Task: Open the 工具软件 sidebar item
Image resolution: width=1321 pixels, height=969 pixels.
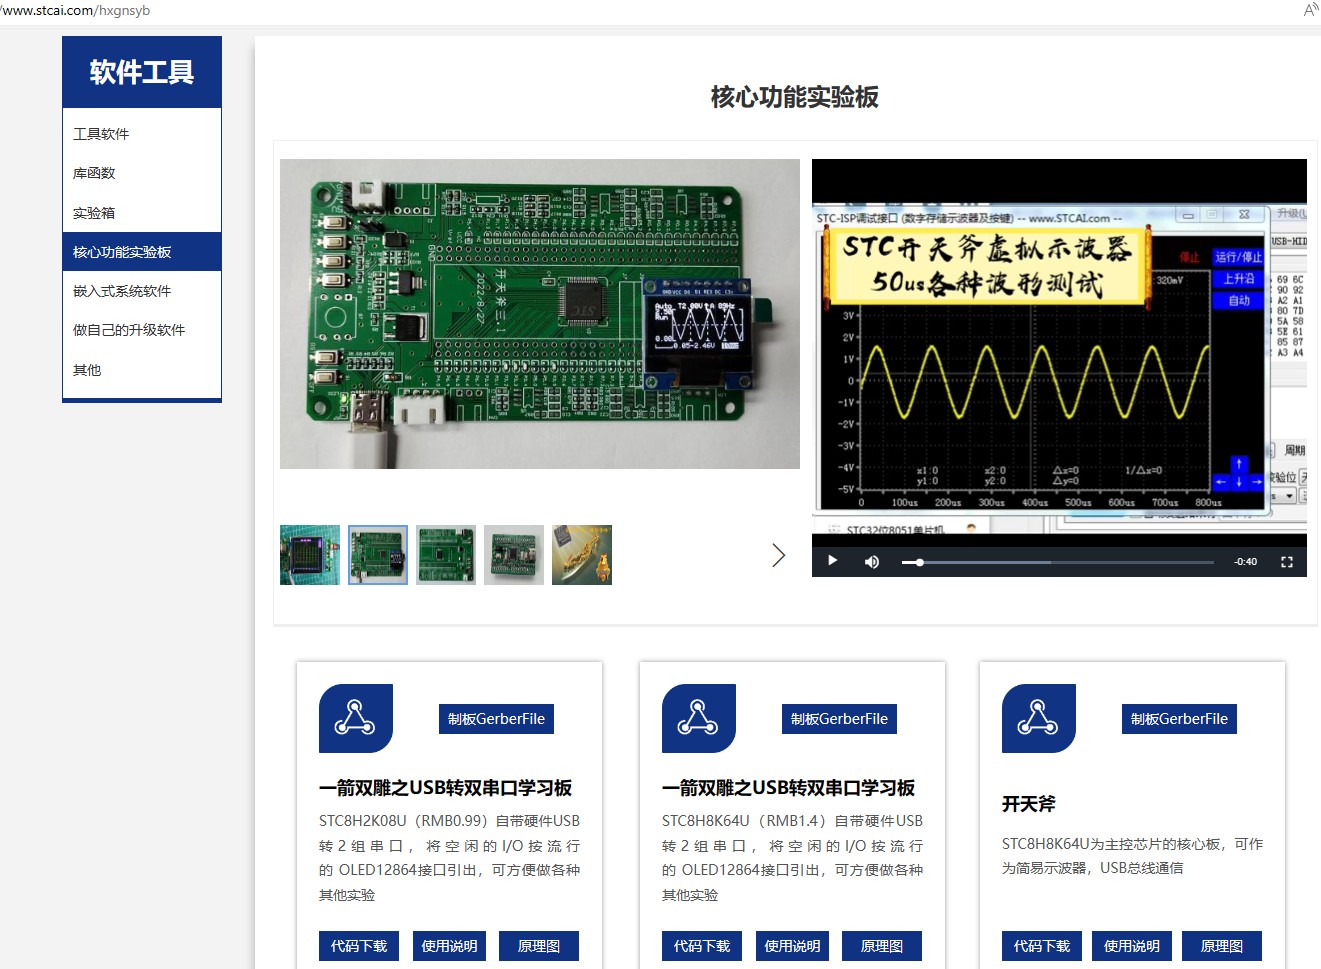Action: click(x=142, y=134)
